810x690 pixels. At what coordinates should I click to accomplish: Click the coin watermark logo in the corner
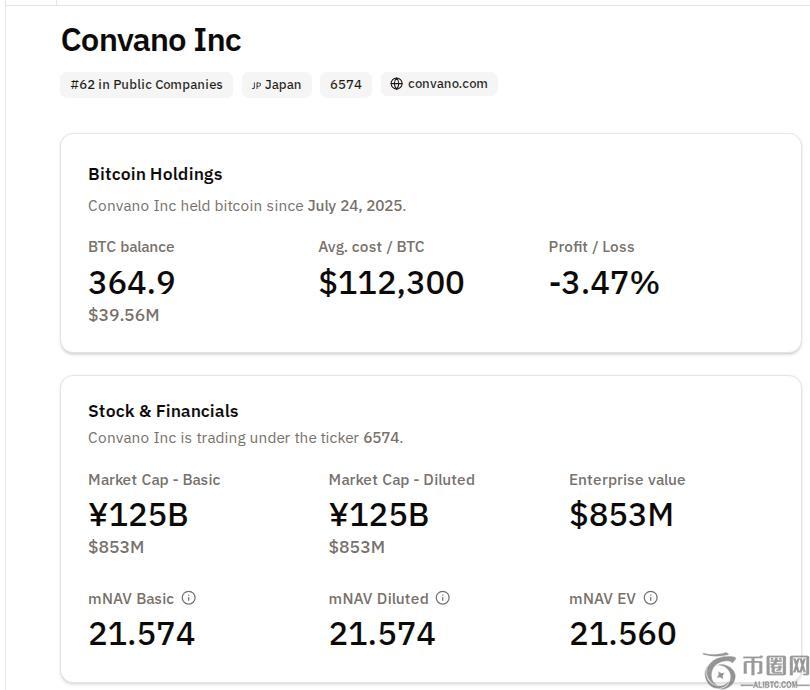point(719,670)
